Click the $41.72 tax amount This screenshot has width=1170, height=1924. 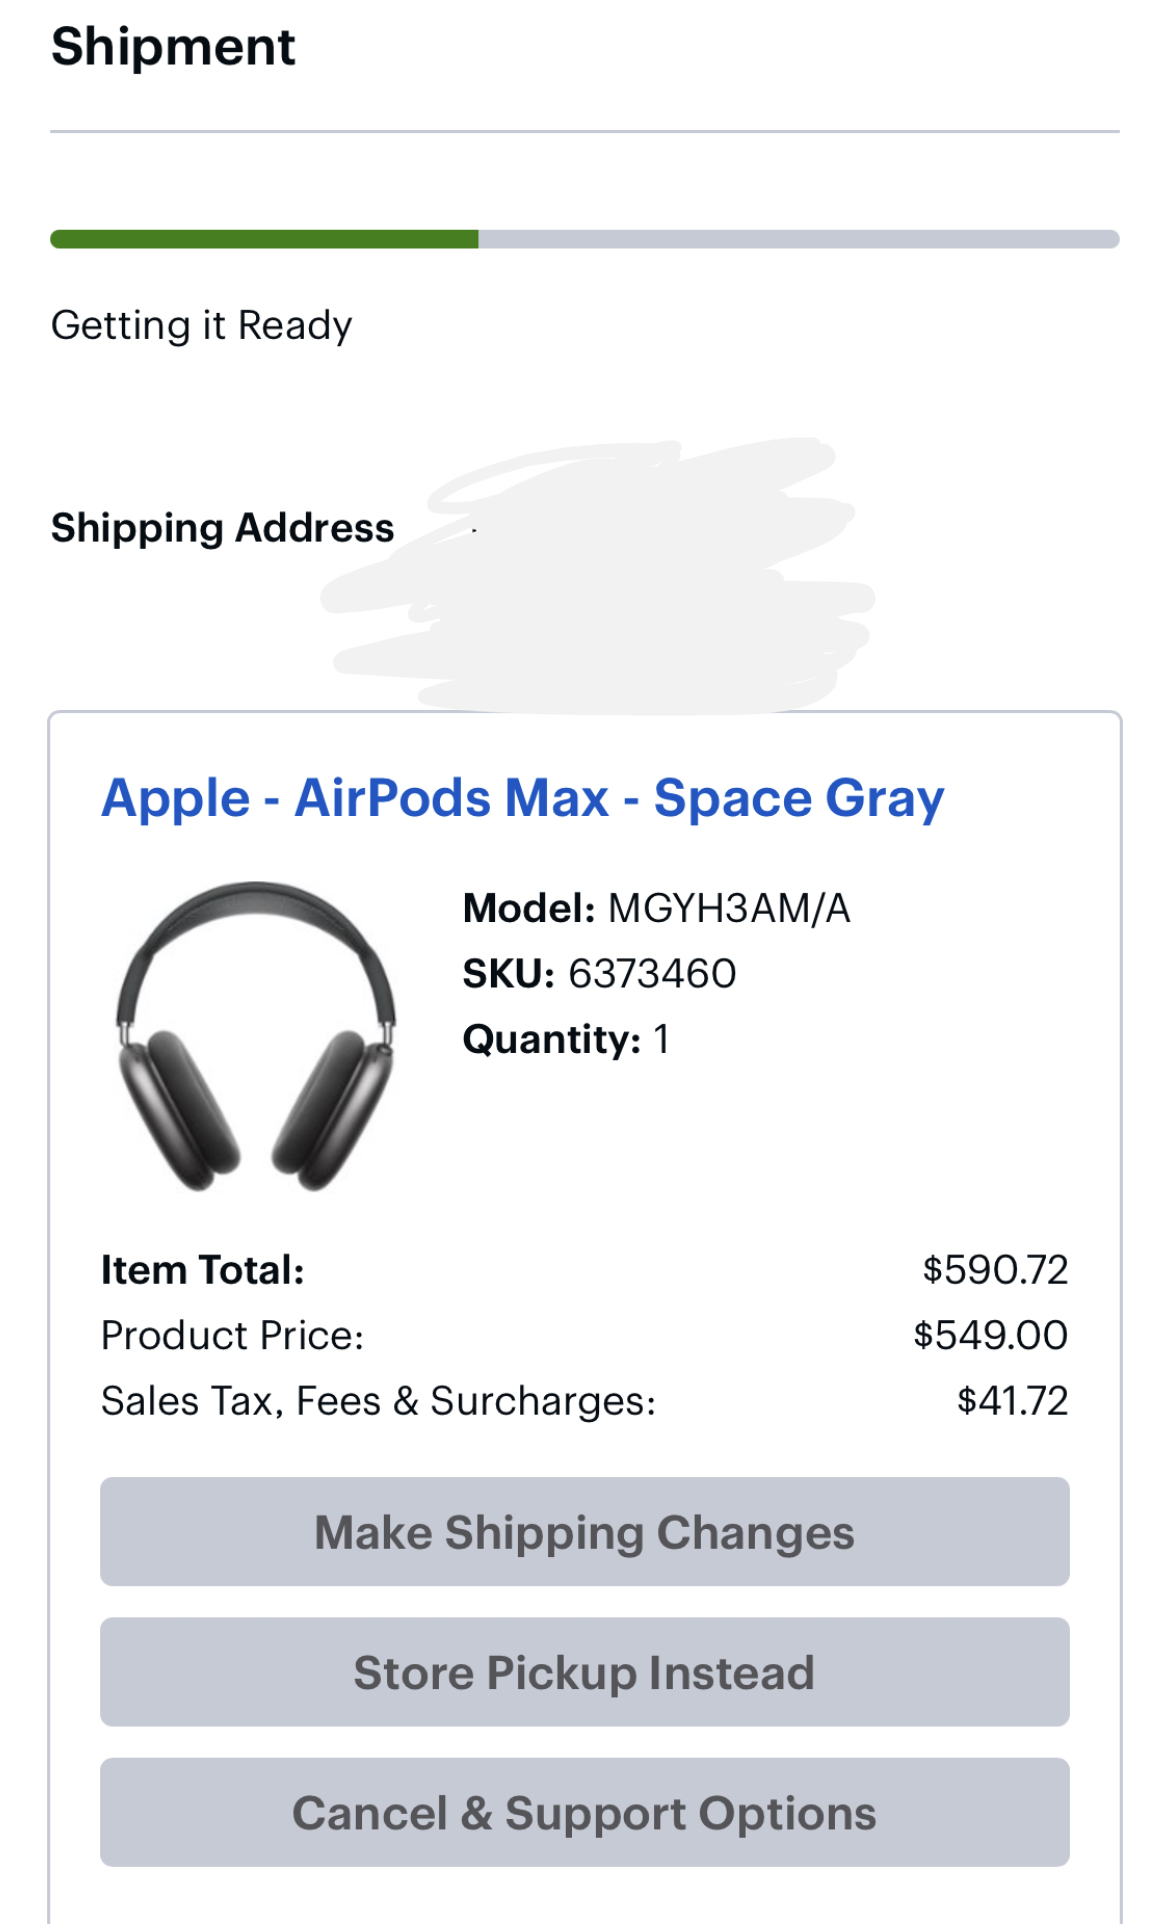[1012, 1401]
